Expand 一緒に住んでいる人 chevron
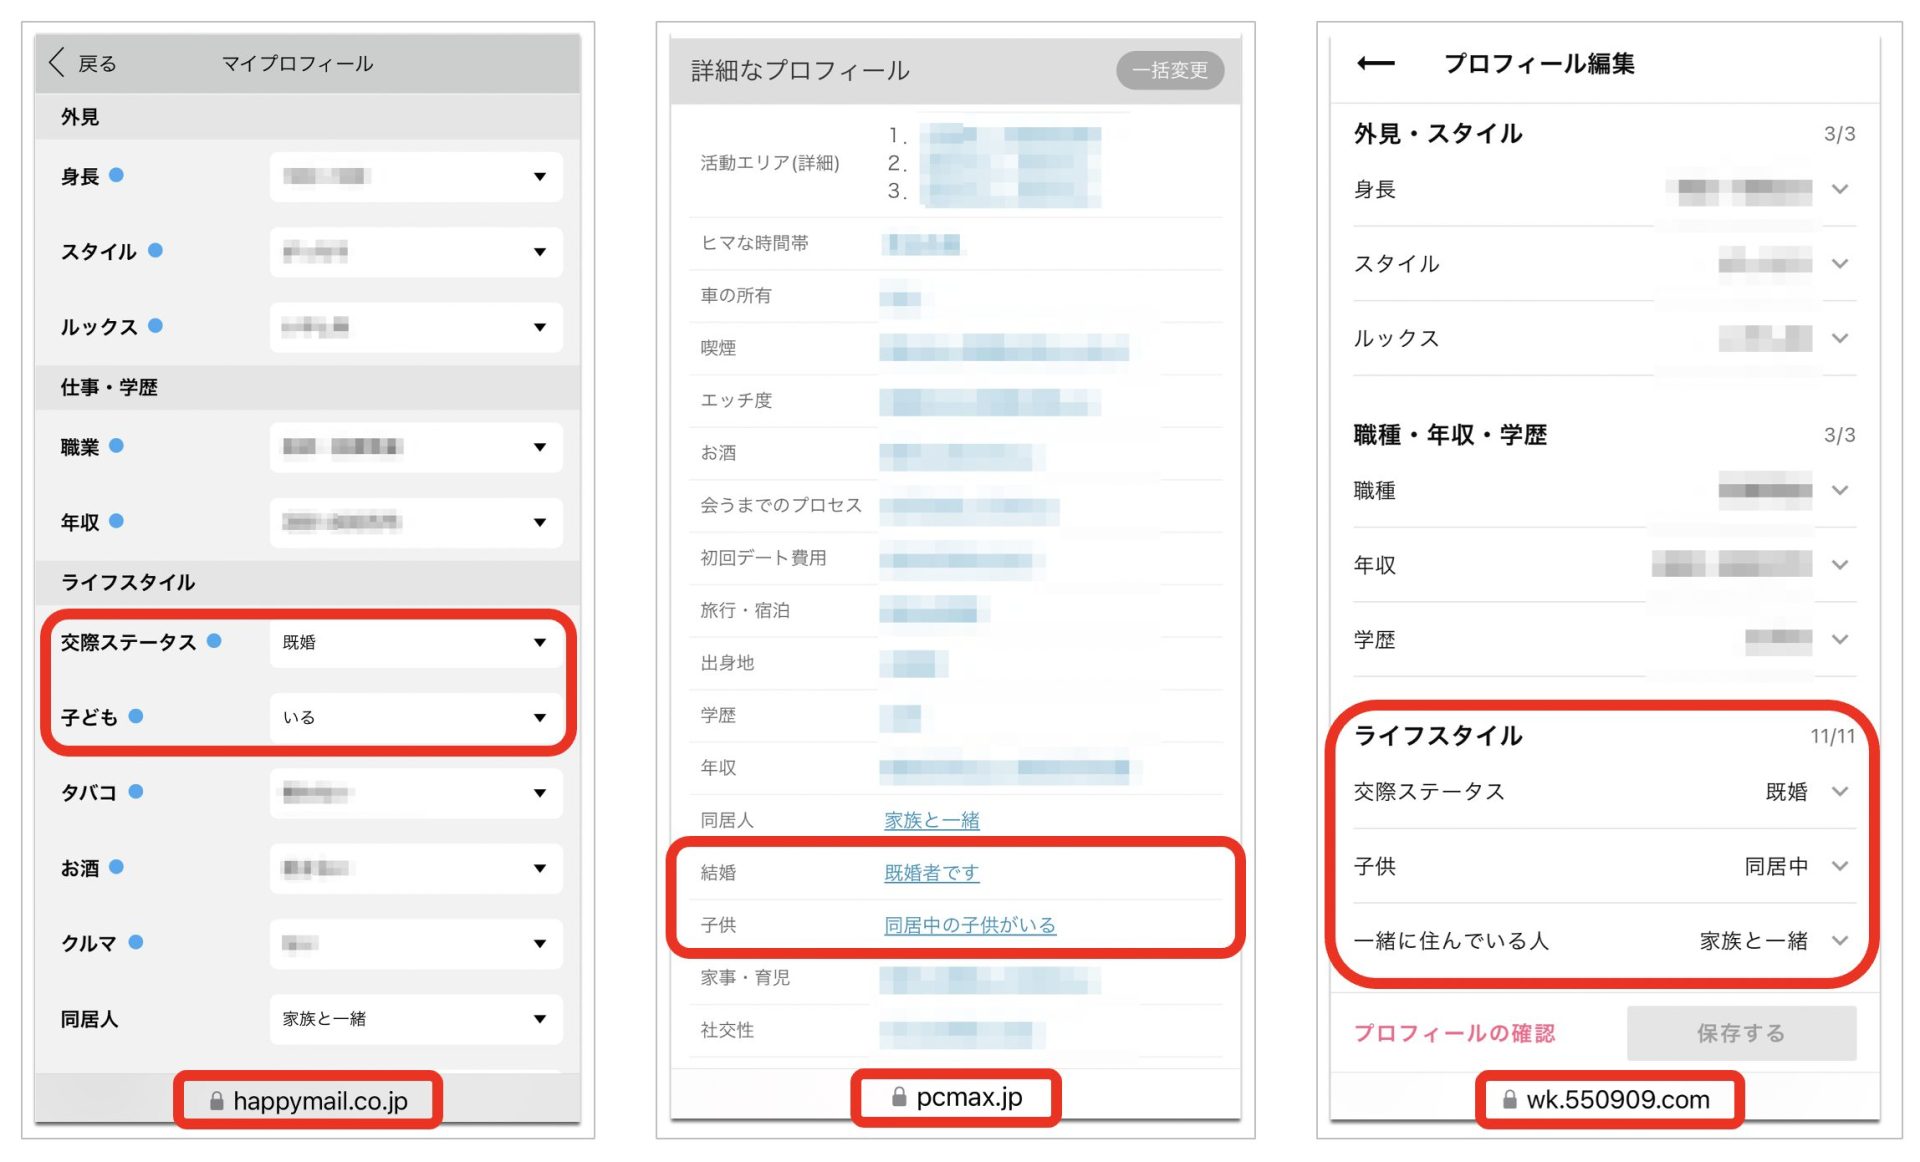This screenshot has width=1920, height=1162. [1839, 940]
